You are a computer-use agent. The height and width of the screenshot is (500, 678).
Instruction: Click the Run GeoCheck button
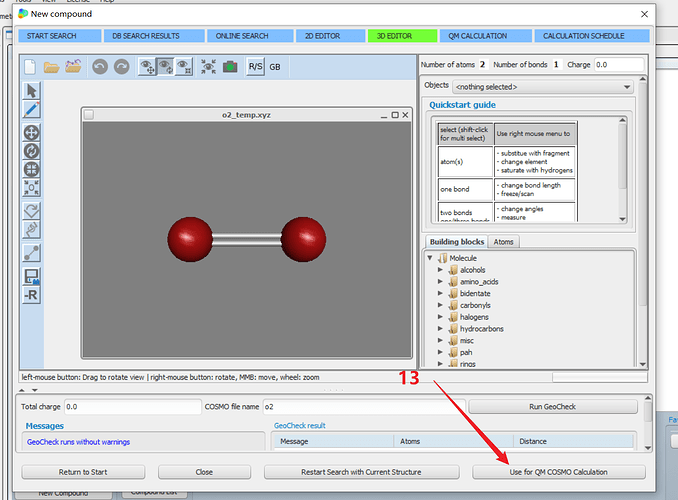(553, 407)
